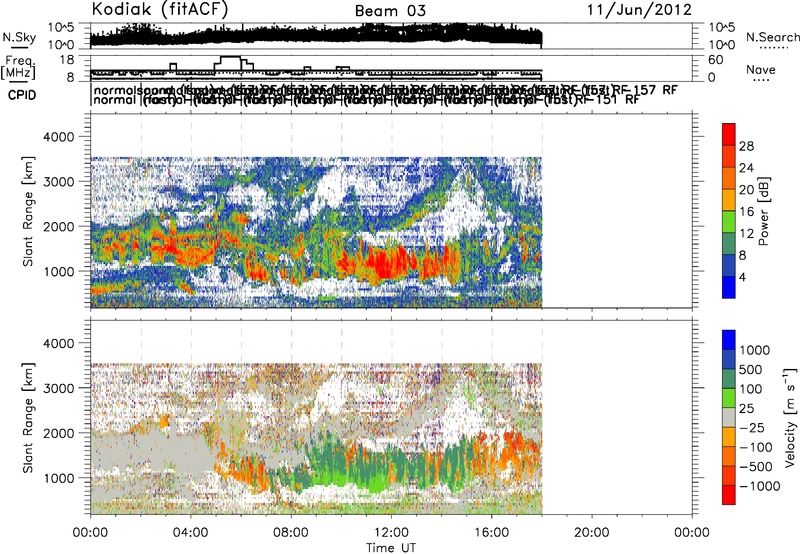Click the "2000" tick label of the velocity panel

point(58,433)
